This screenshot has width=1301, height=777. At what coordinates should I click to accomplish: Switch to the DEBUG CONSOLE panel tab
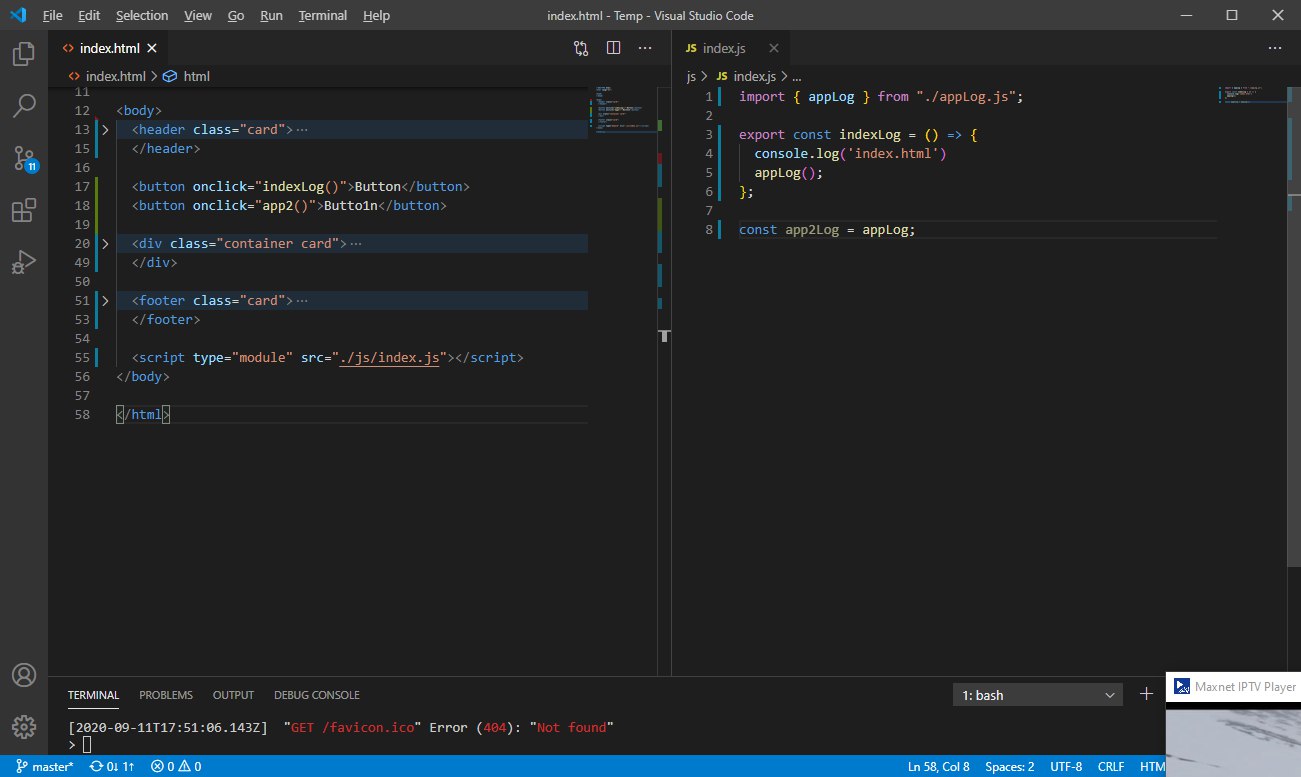(317, 695)
